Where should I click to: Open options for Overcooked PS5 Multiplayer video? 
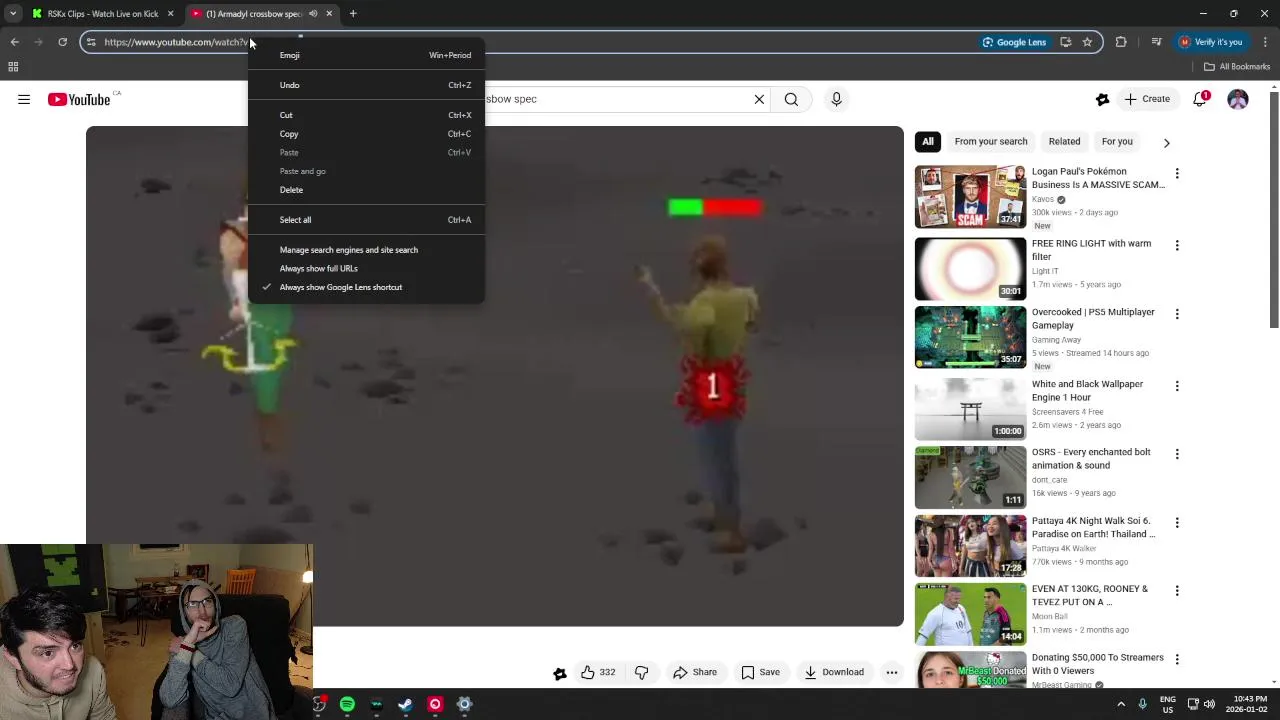(1177, 314)
